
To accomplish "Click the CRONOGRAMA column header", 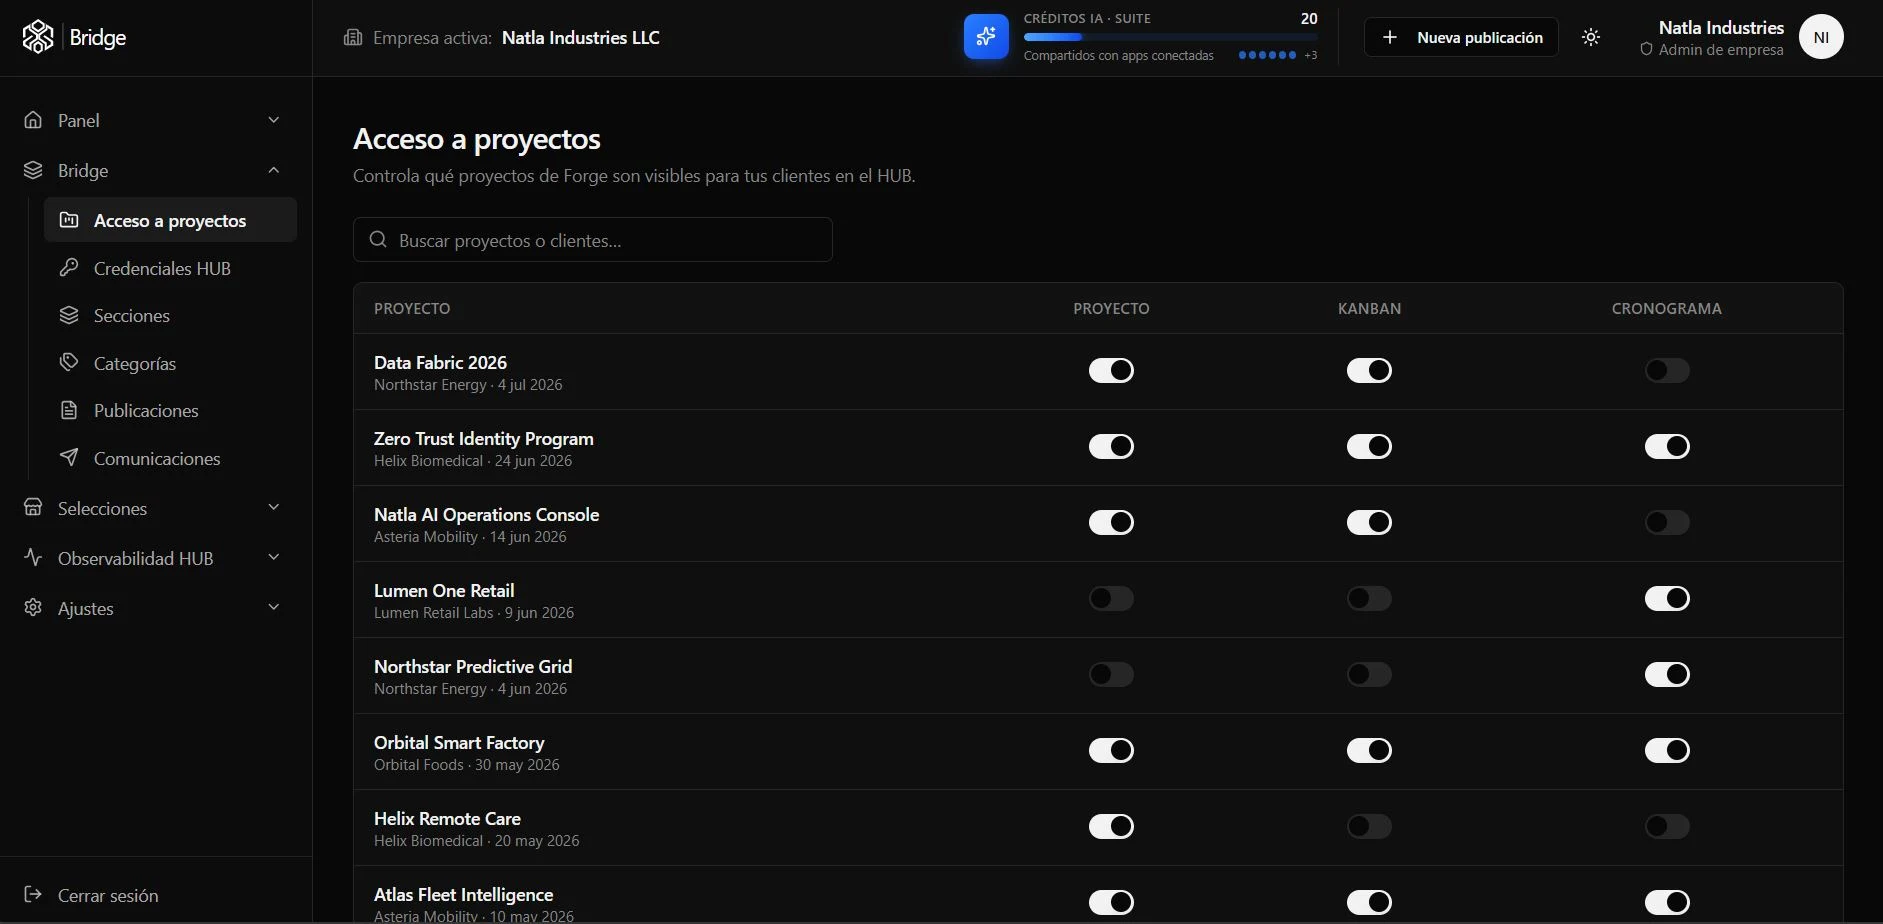I will pos(1667,308).
